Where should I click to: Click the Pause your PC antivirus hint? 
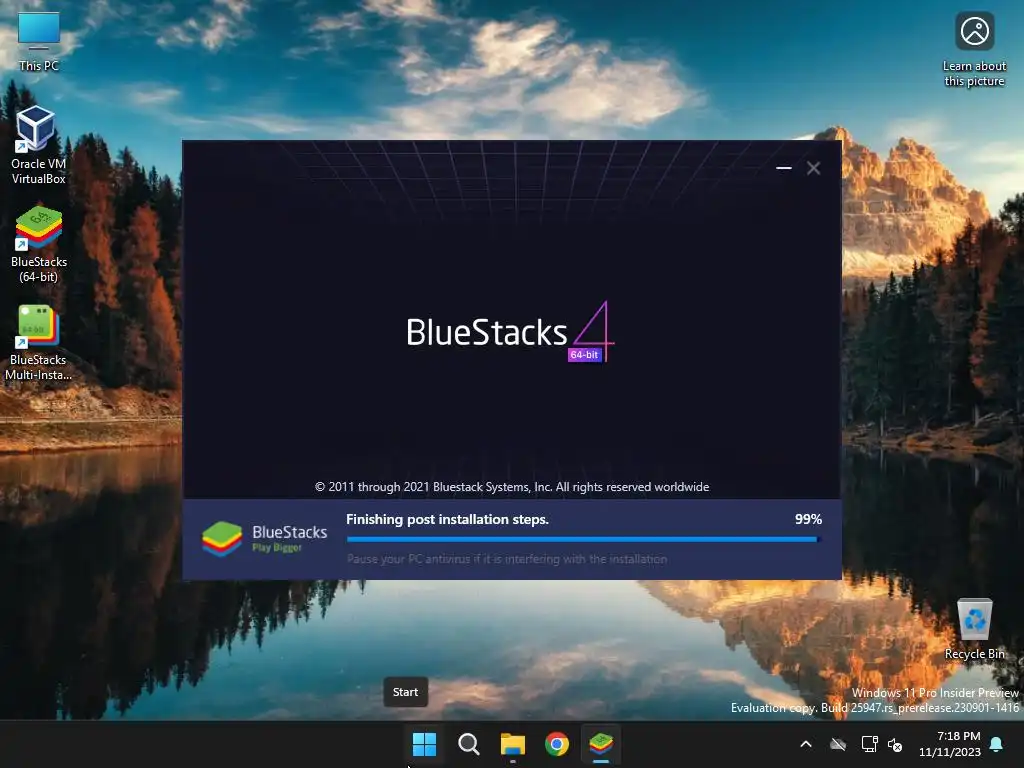click(507, 559)
